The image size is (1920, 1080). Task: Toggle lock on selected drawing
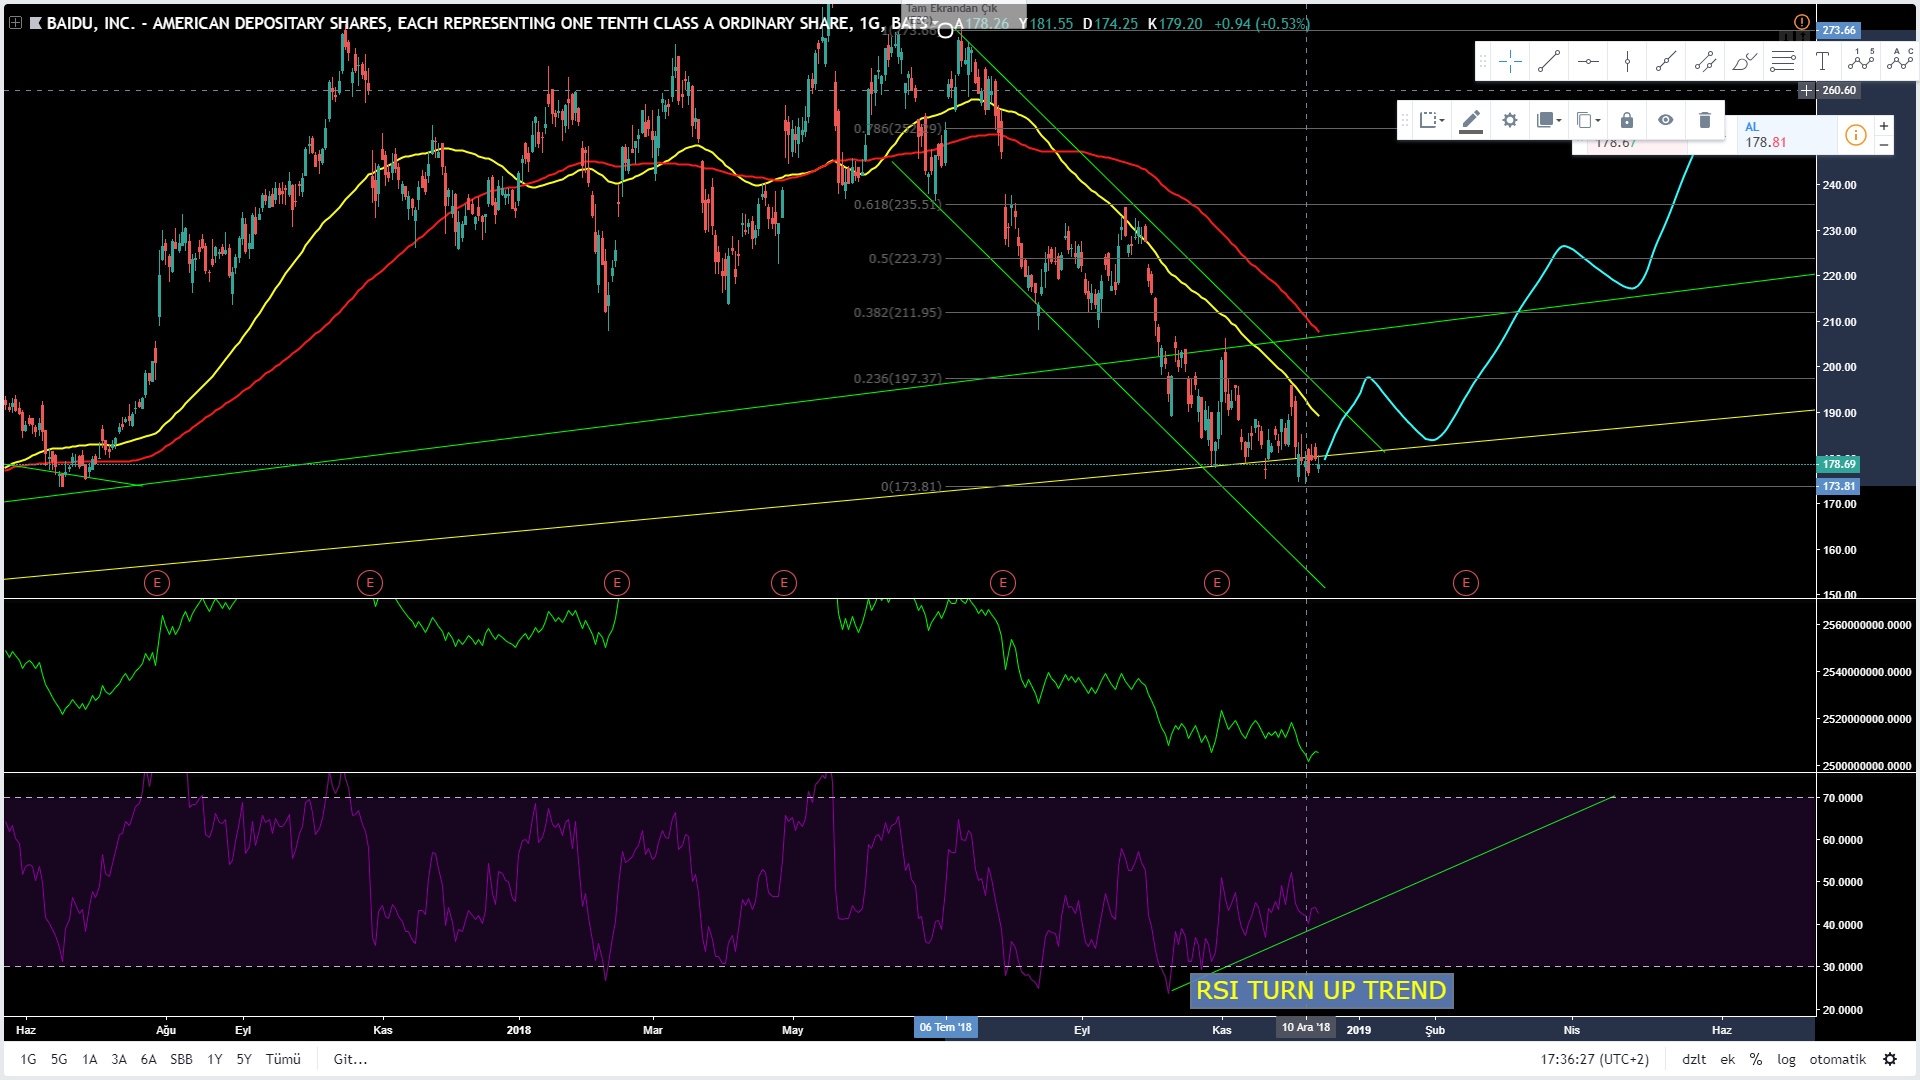click(1627, 121)
